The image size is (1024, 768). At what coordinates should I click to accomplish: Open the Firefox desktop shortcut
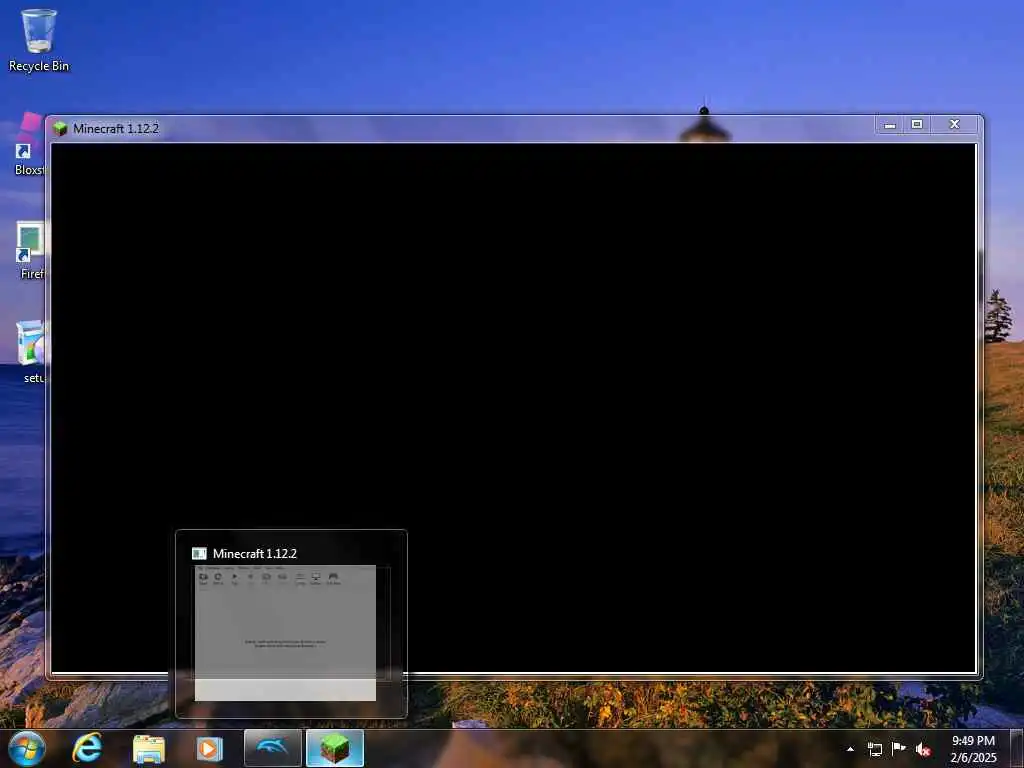tap(31, 251)
